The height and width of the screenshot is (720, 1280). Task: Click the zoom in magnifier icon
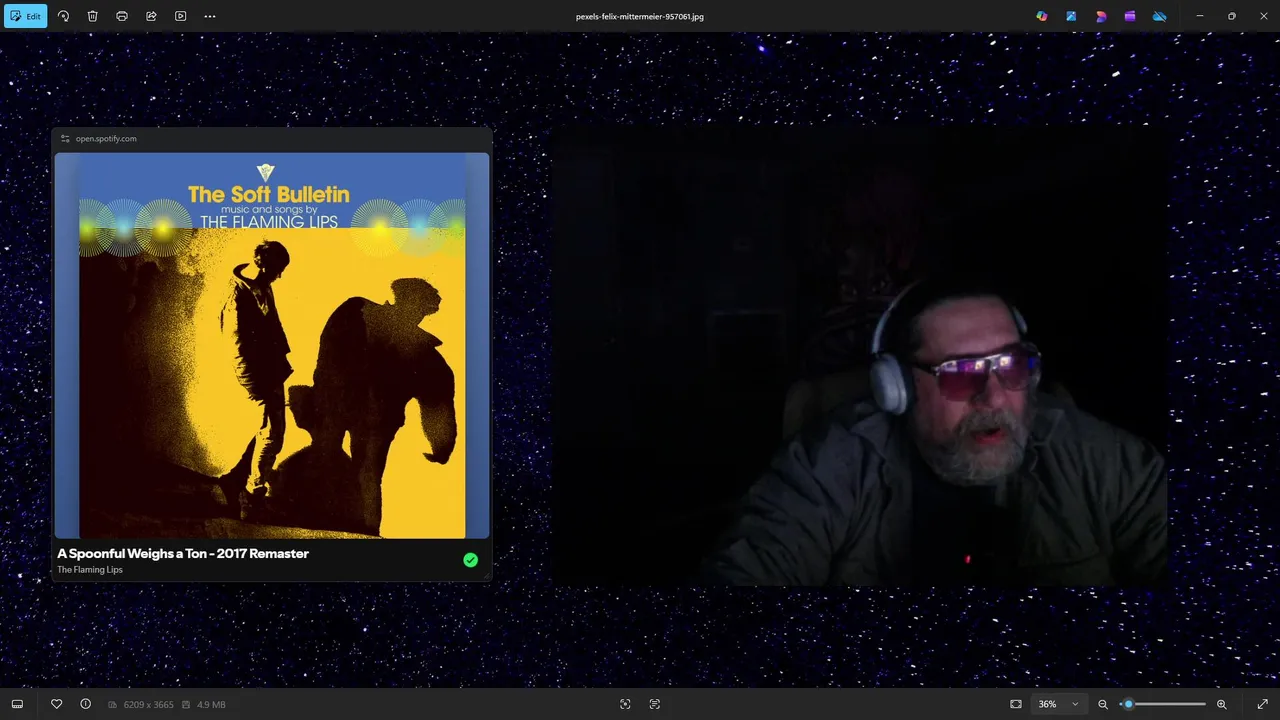(1221, 704)
